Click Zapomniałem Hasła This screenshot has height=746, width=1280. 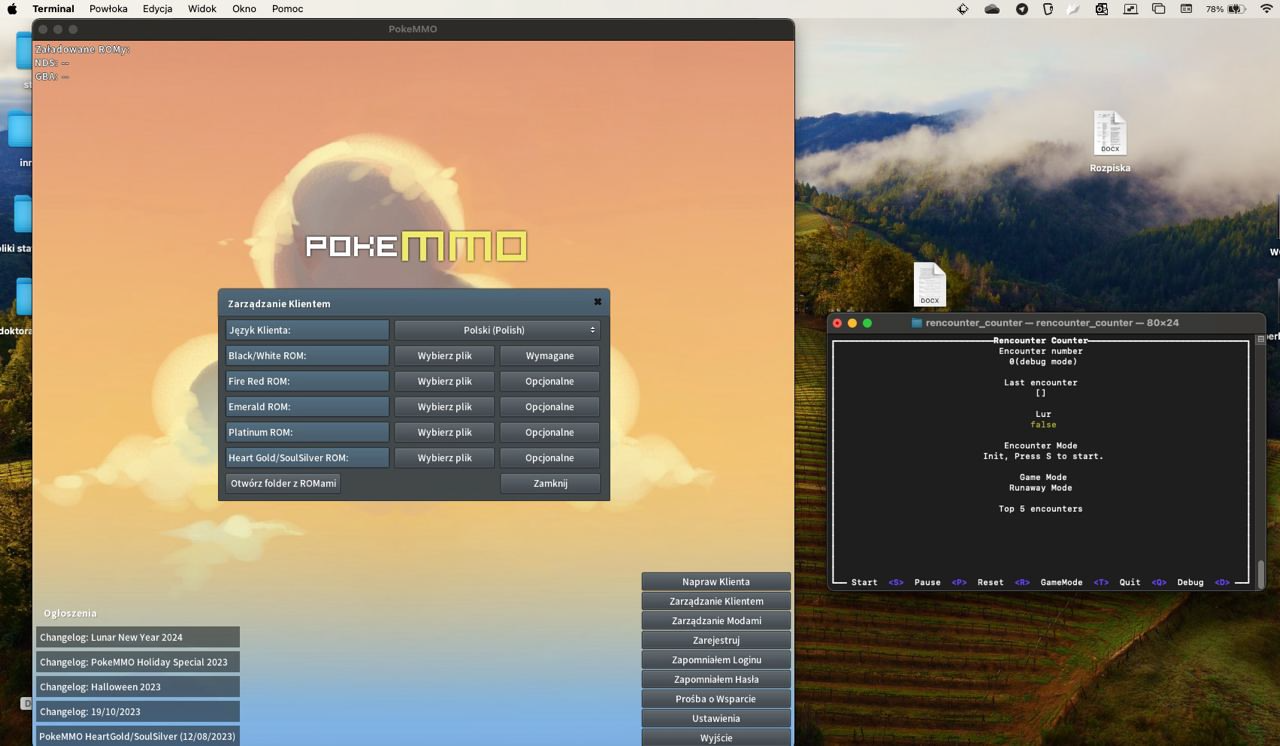(x=716, y=679)
